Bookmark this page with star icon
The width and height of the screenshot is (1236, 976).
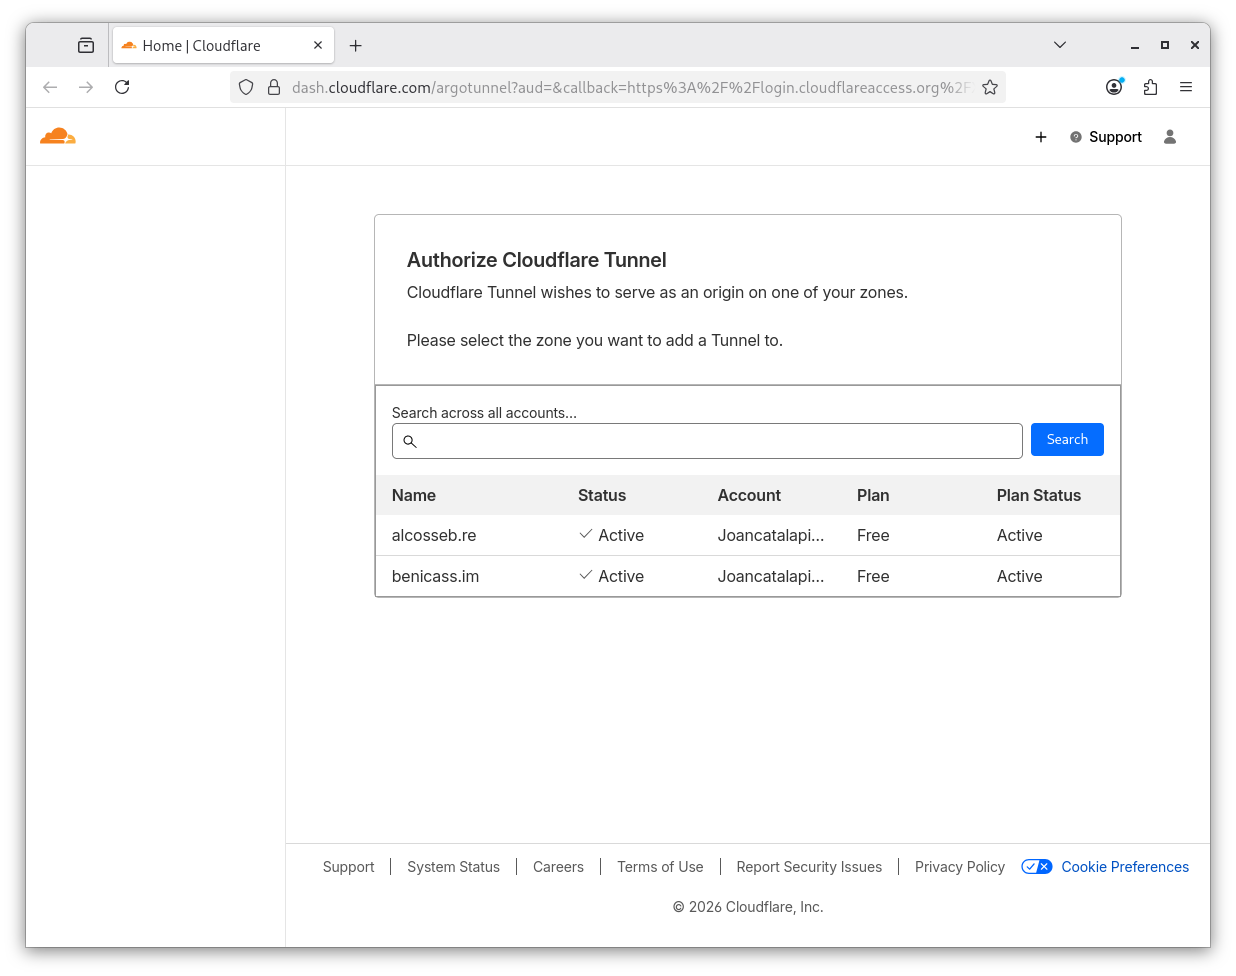(x=989, y=87)
